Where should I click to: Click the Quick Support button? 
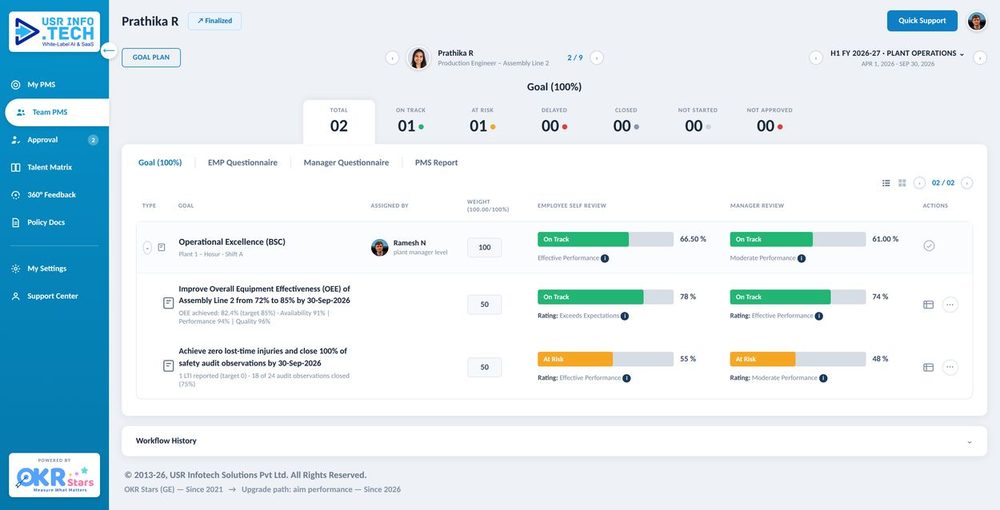coord(922,20)
